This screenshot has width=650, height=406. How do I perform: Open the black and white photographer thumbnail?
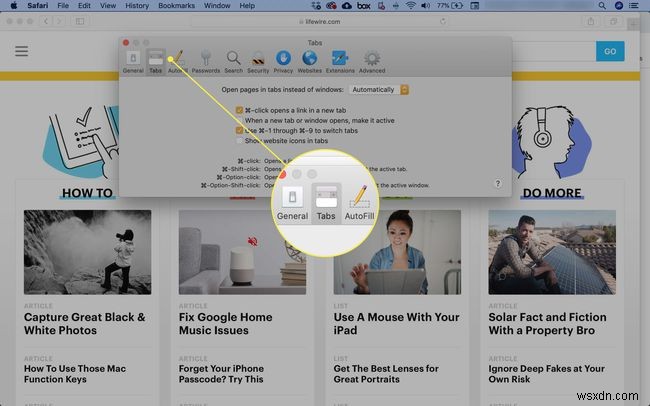click(x=87, y=252)
